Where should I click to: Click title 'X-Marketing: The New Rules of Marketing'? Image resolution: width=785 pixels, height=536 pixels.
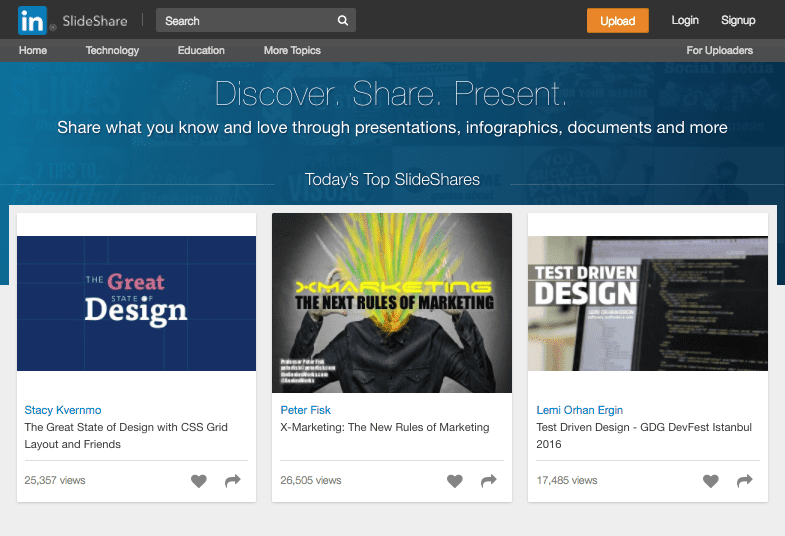tap(385, 427)
